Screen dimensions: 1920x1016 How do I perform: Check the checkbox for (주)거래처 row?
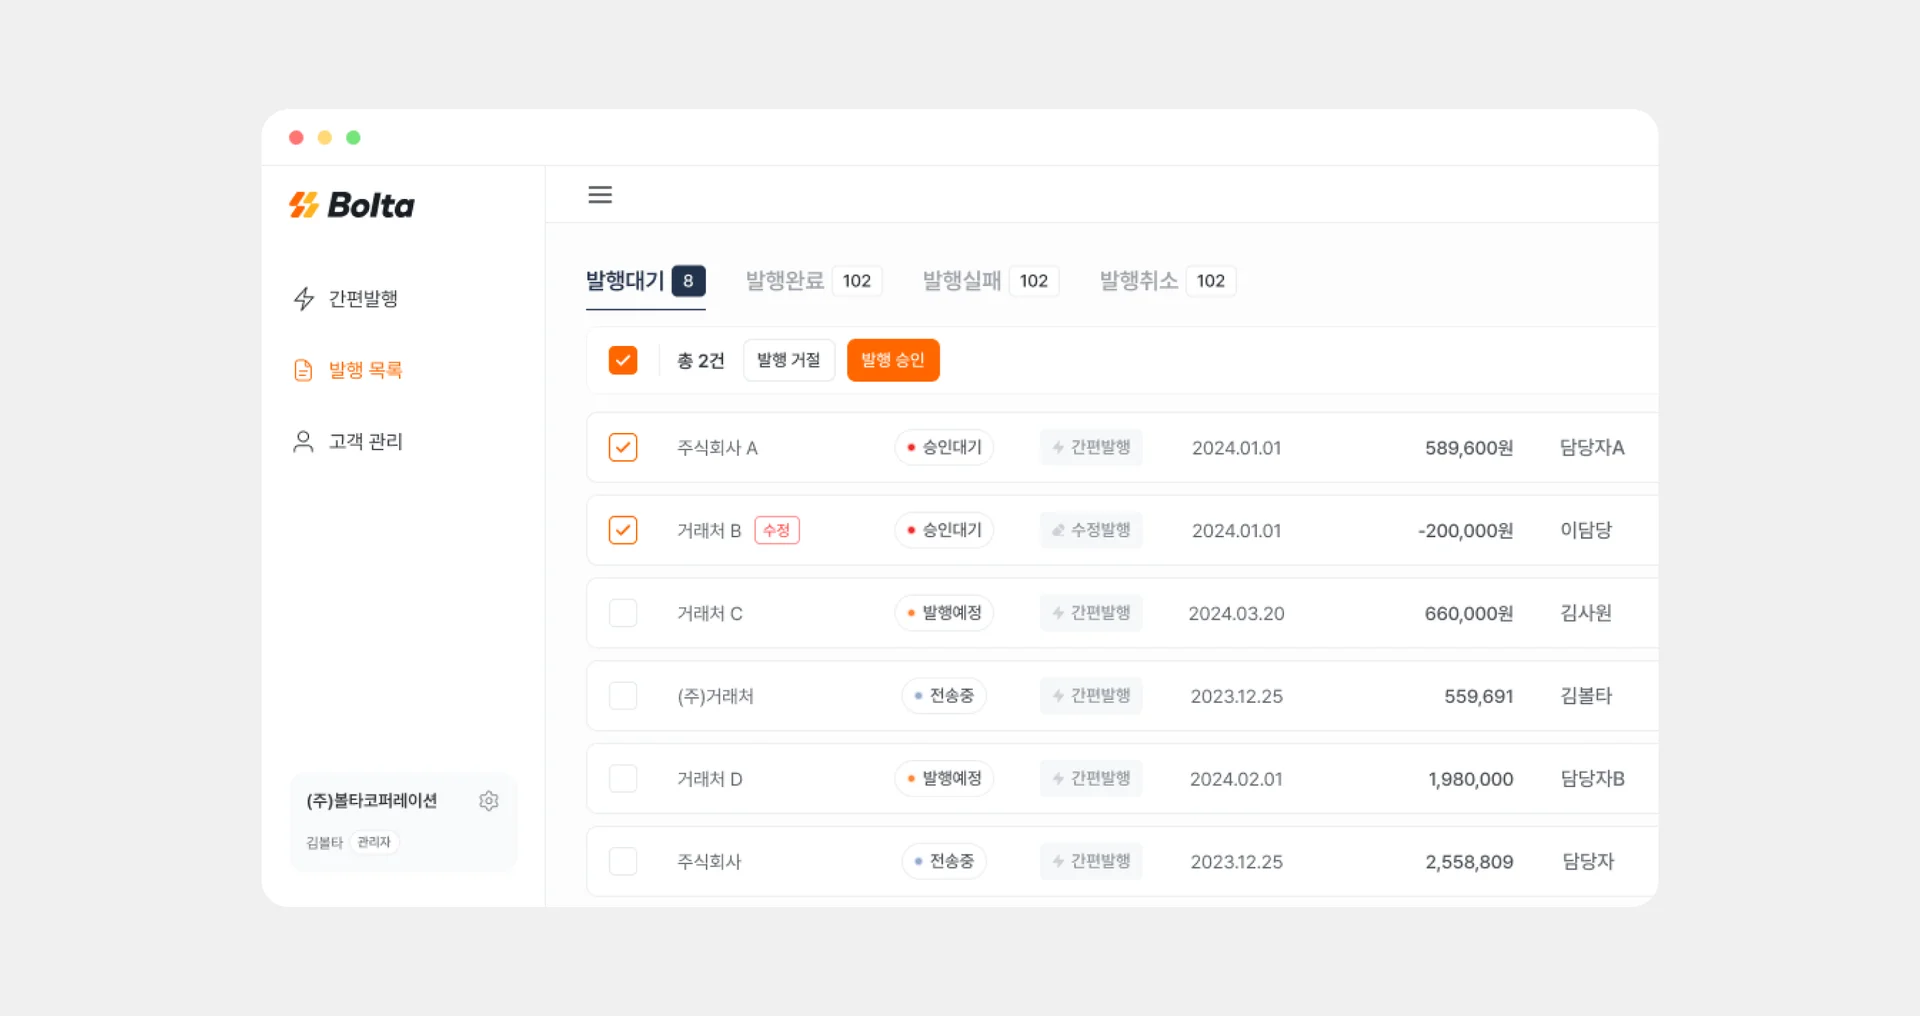(623, 695)
